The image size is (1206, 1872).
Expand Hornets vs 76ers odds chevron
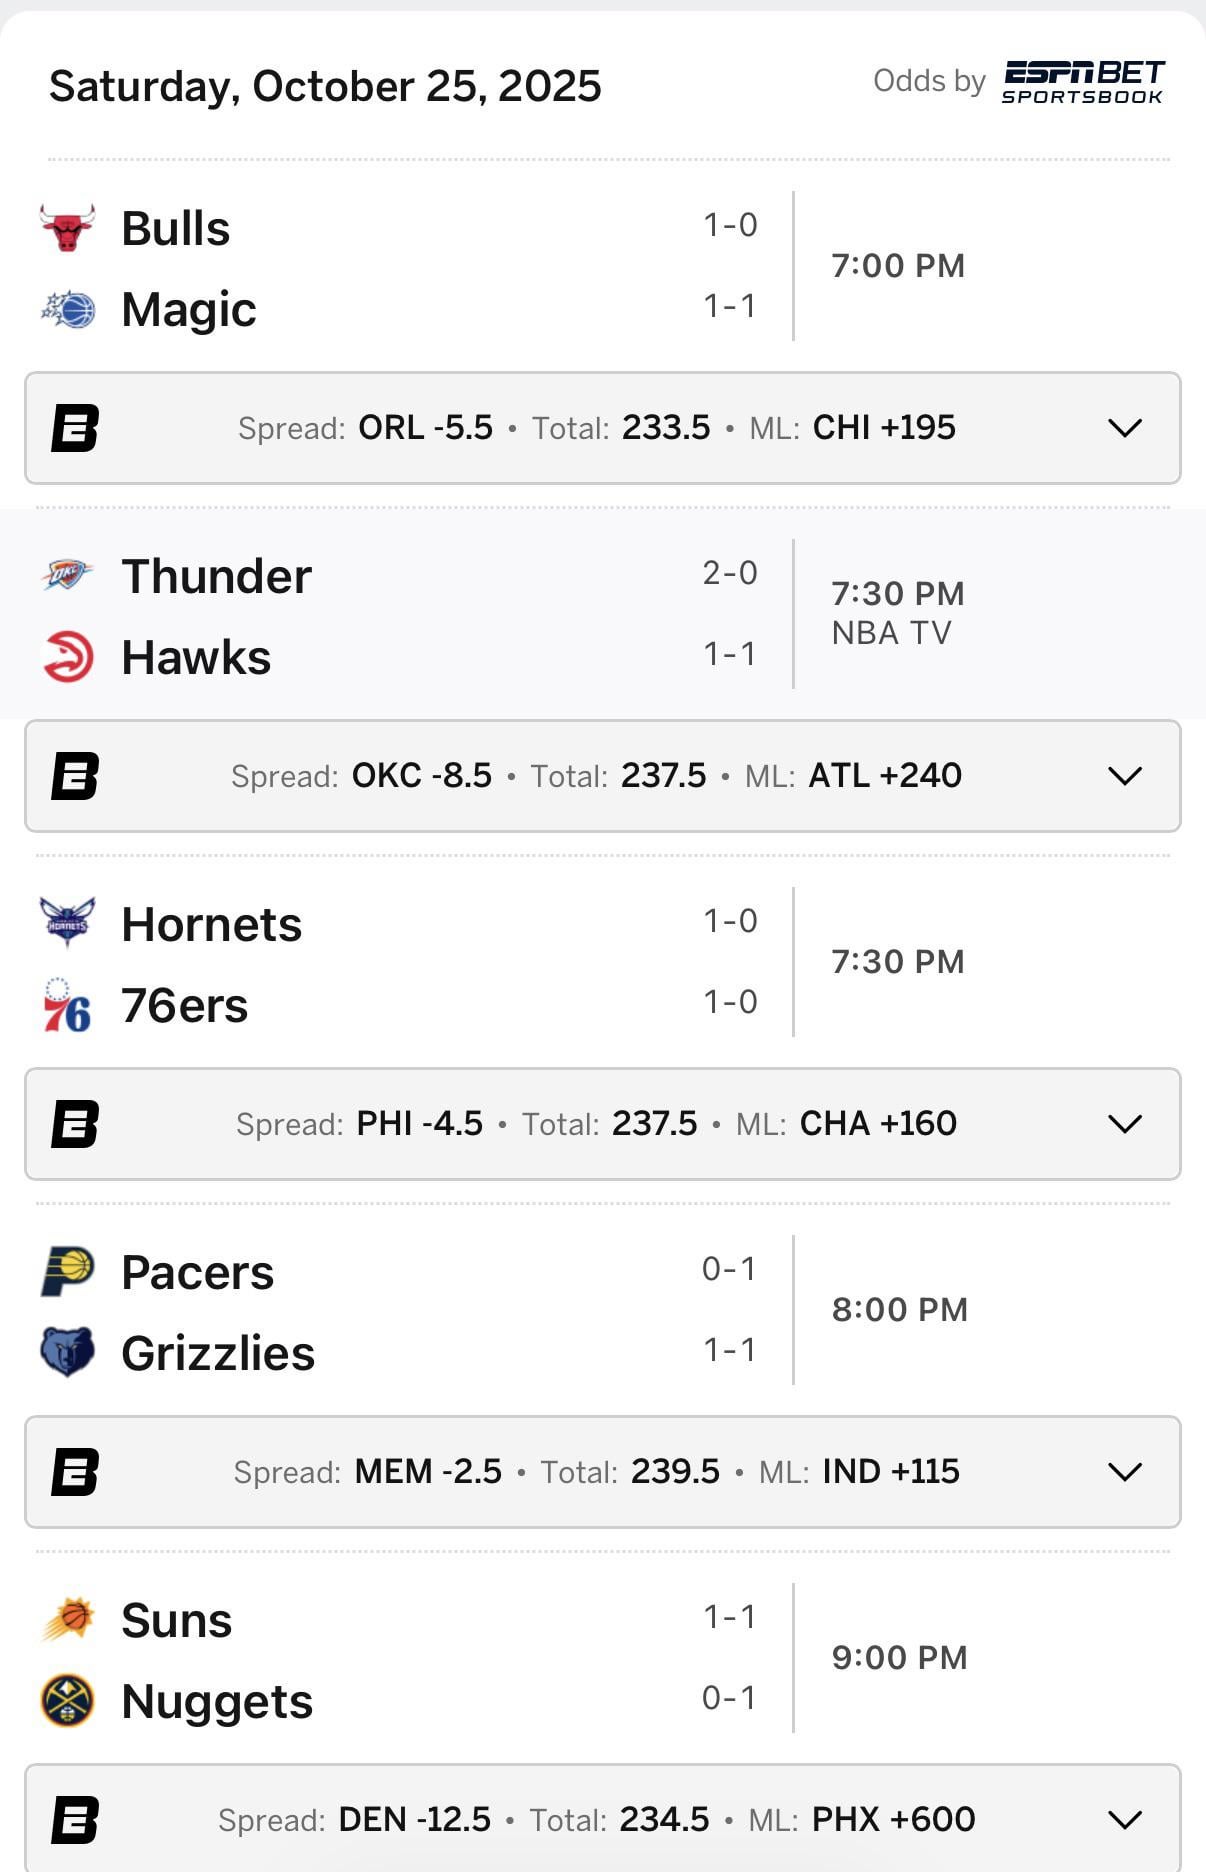point(1125,1124)
